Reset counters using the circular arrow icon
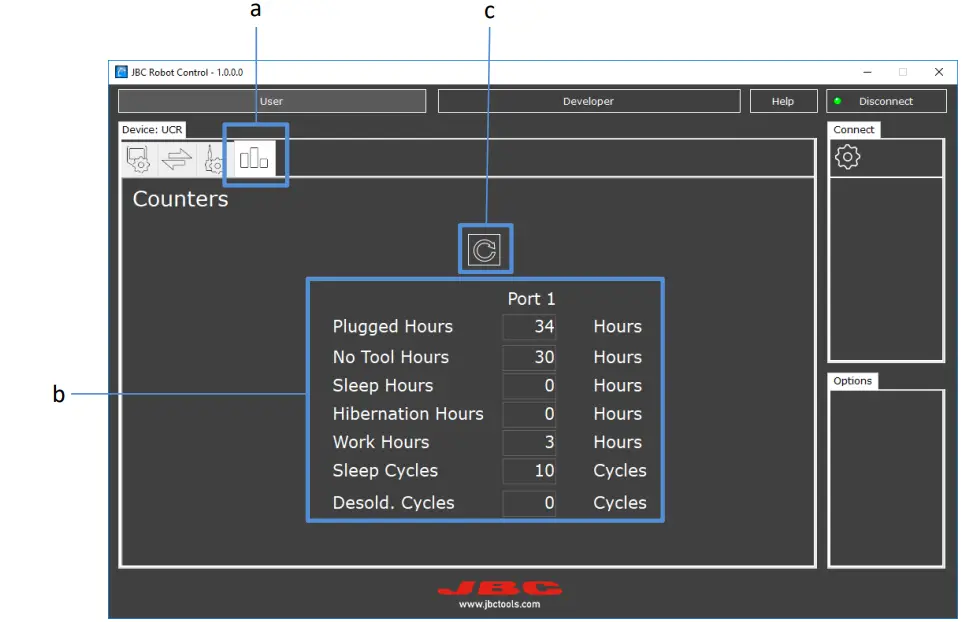Viewport: 968px width, 622px height. coord(485,248)
